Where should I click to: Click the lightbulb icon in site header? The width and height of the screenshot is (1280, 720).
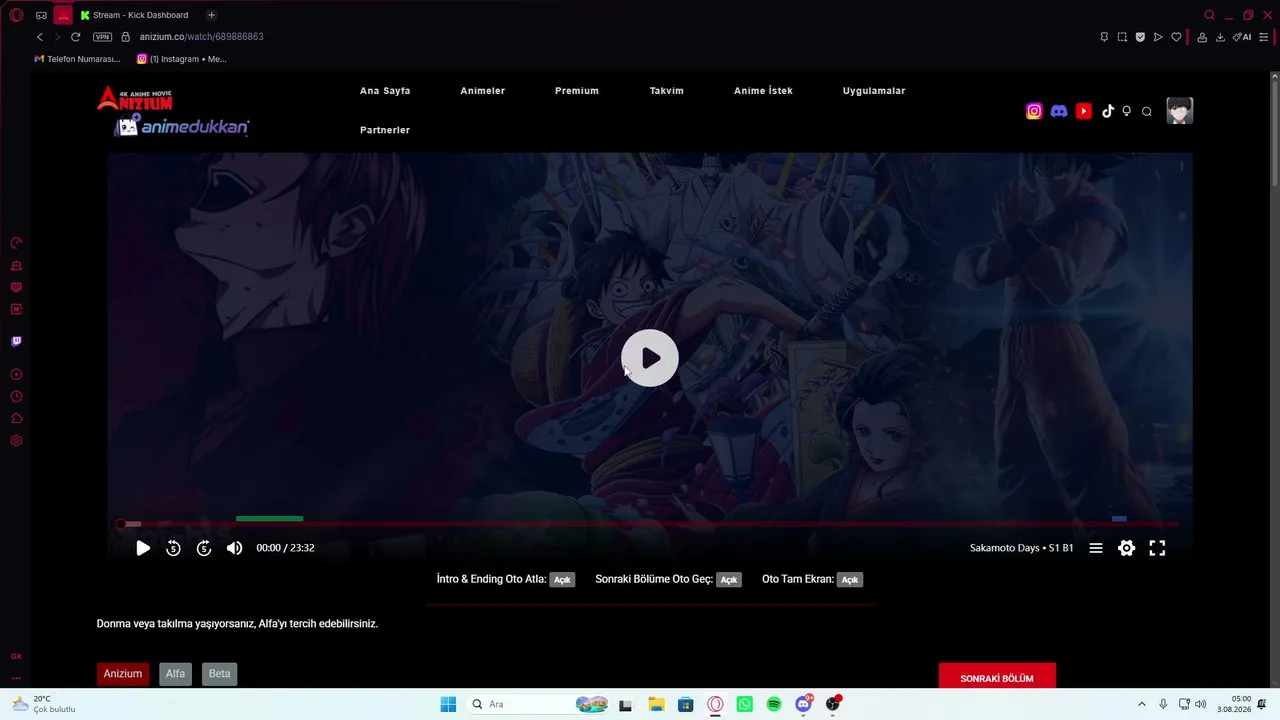point(1127,111)
